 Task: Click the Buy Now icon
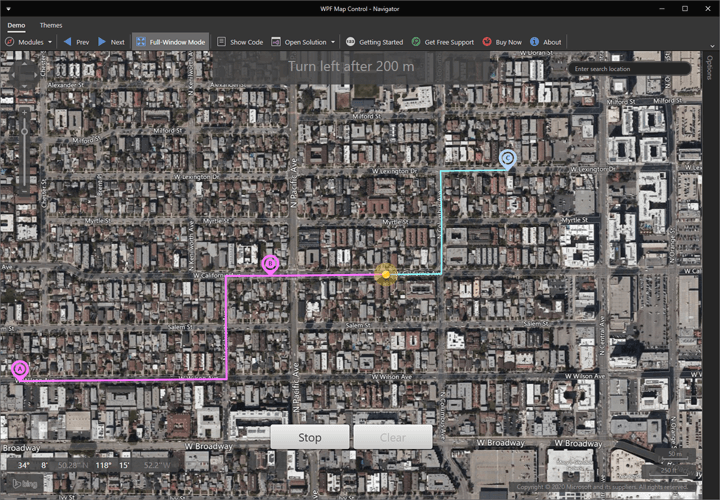coord(487,42)
